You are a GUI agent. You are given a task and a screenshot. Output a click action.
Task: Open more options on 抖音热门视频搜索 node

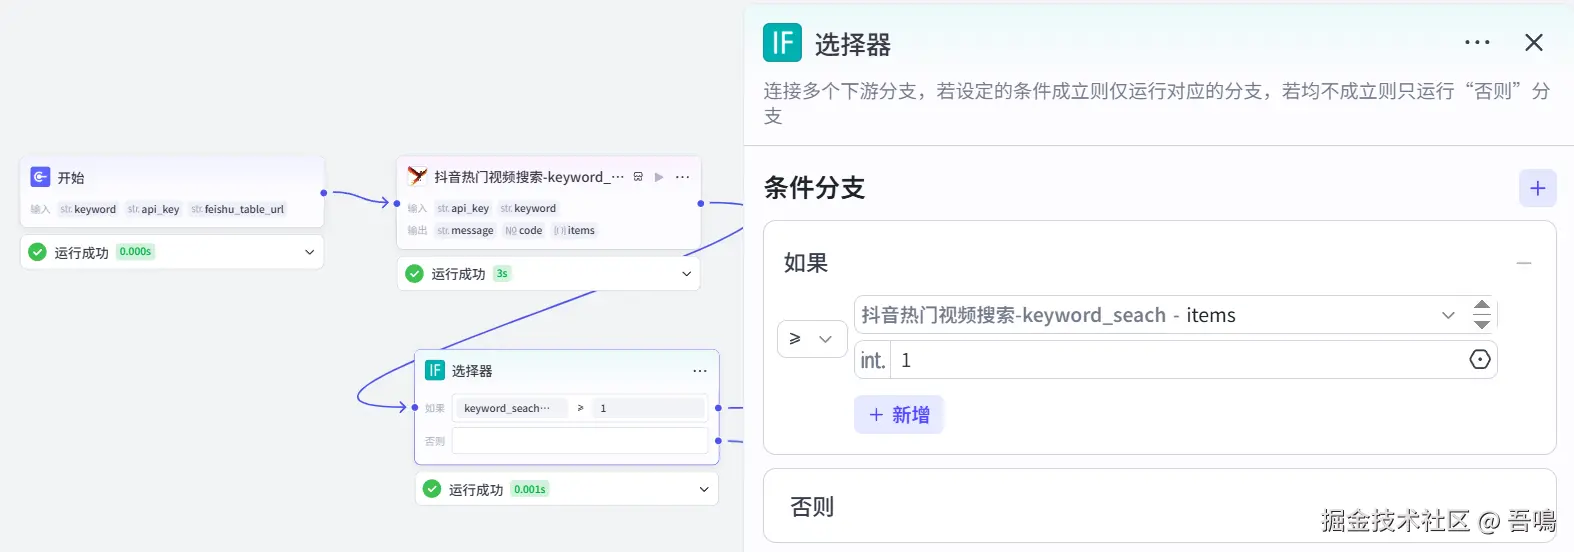683,177
